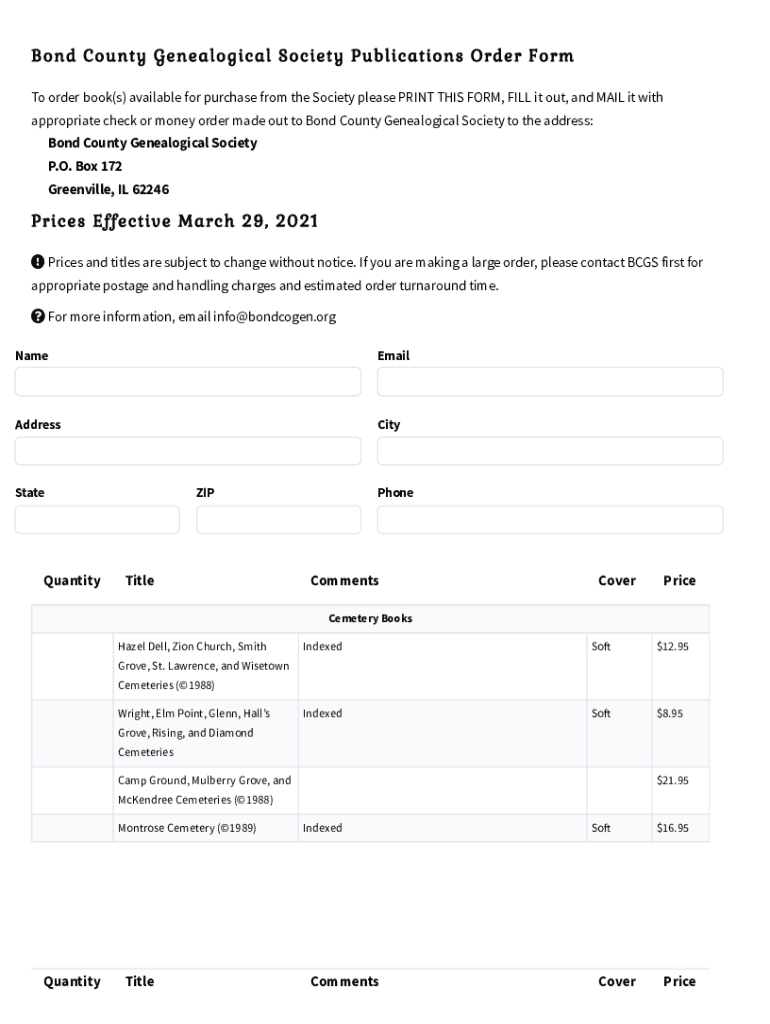
Task: Click the Quantity cell for Montrose Cemetery book
Action: [x=71, y=828]
